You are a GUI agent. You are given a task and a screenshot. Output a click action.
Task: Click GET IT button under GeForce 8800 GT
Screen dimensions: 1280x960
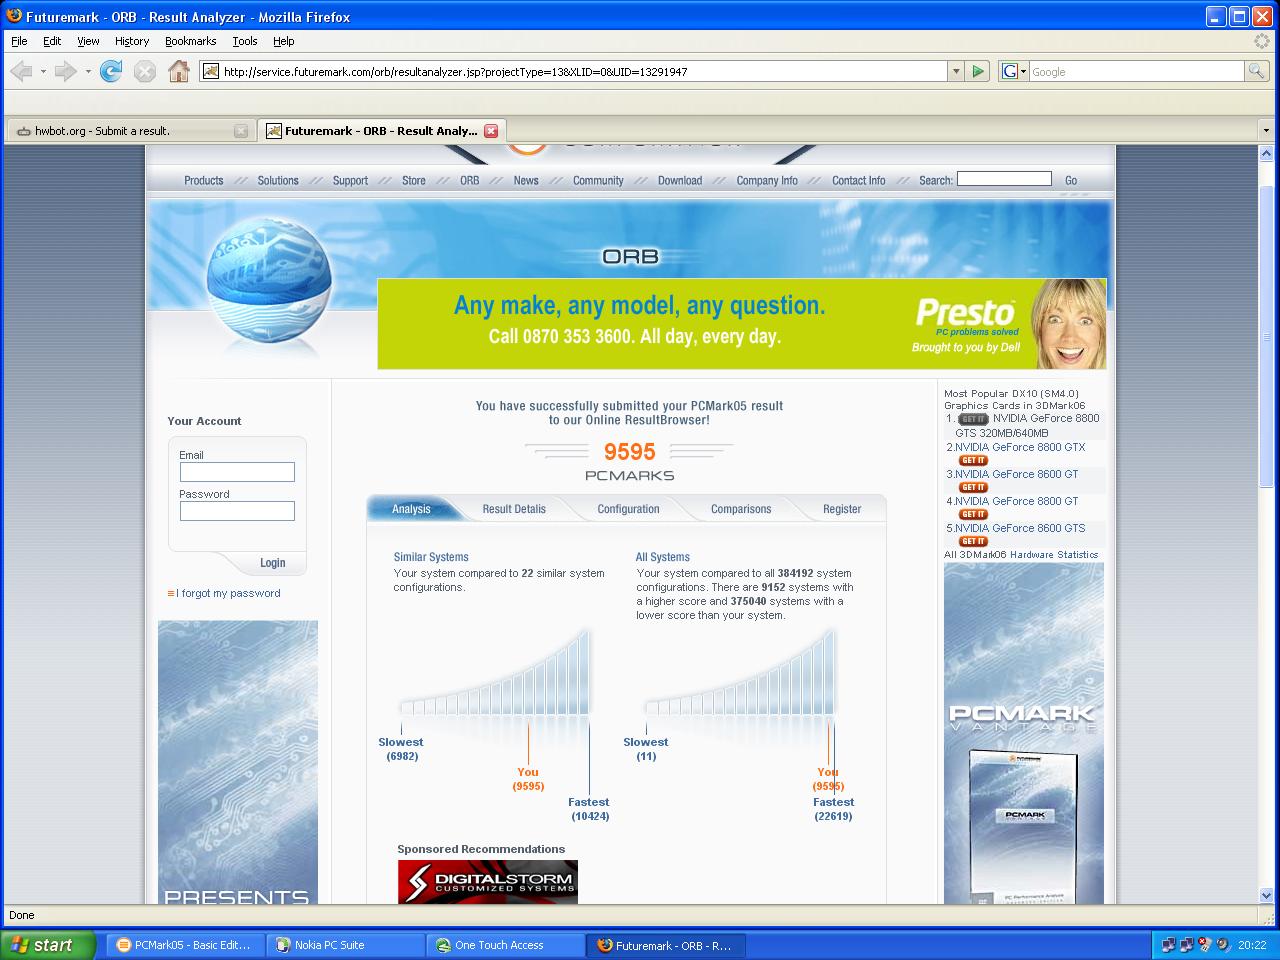[973, 514]
